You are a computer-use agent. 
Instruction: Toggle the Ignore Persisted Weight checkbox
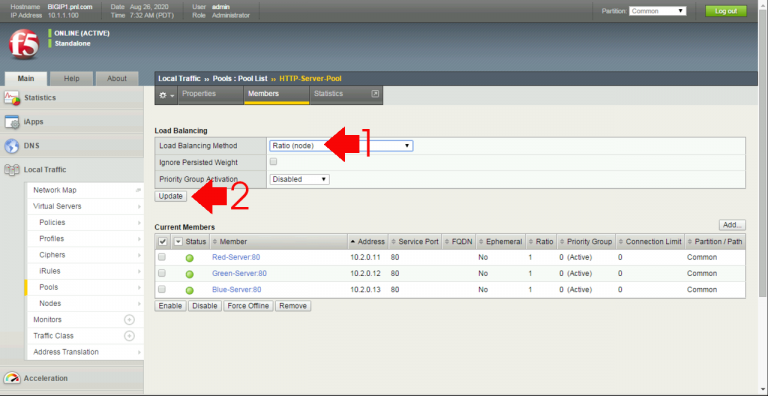tap(273, 162)
